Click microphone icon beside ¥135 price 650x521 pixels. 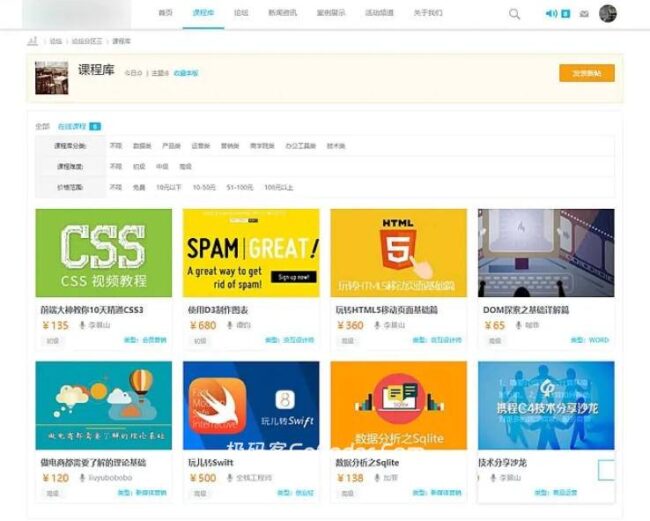pyautogui.click(x=82, y=325)
